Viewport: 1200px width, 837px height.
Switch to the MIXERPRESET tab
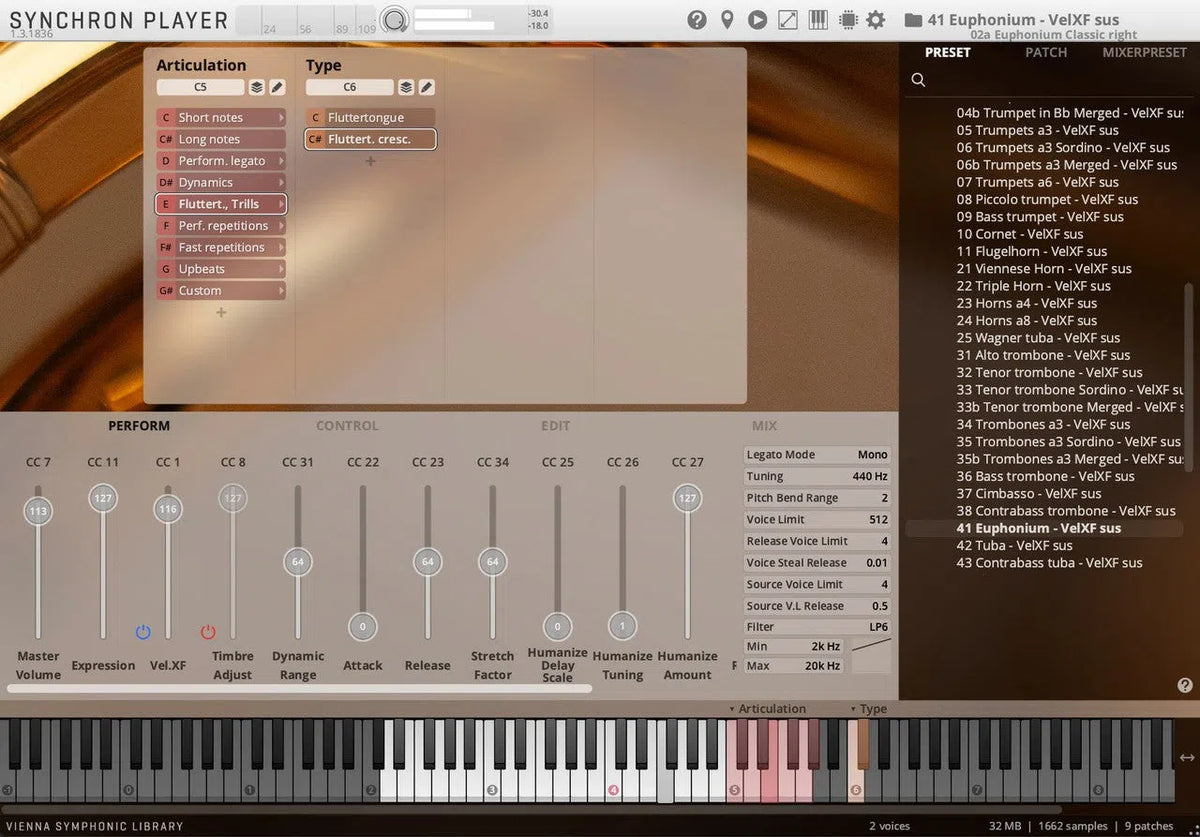pos(1144,52)
